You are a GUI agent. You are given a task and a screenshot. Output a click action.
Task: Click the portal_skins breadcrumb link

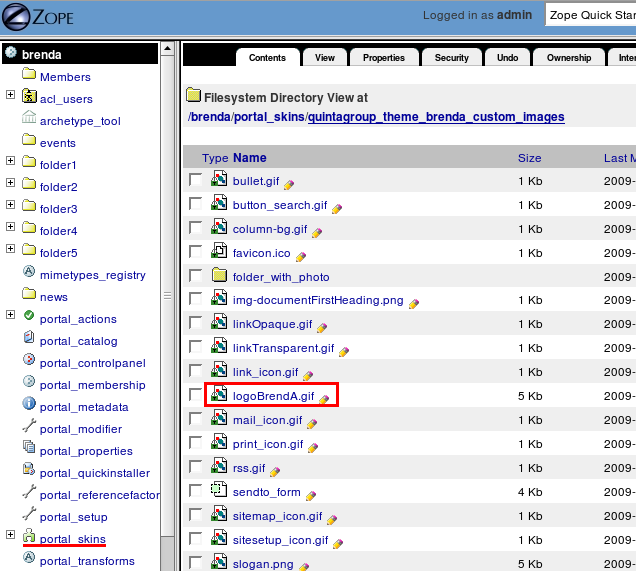click(269, 117)
